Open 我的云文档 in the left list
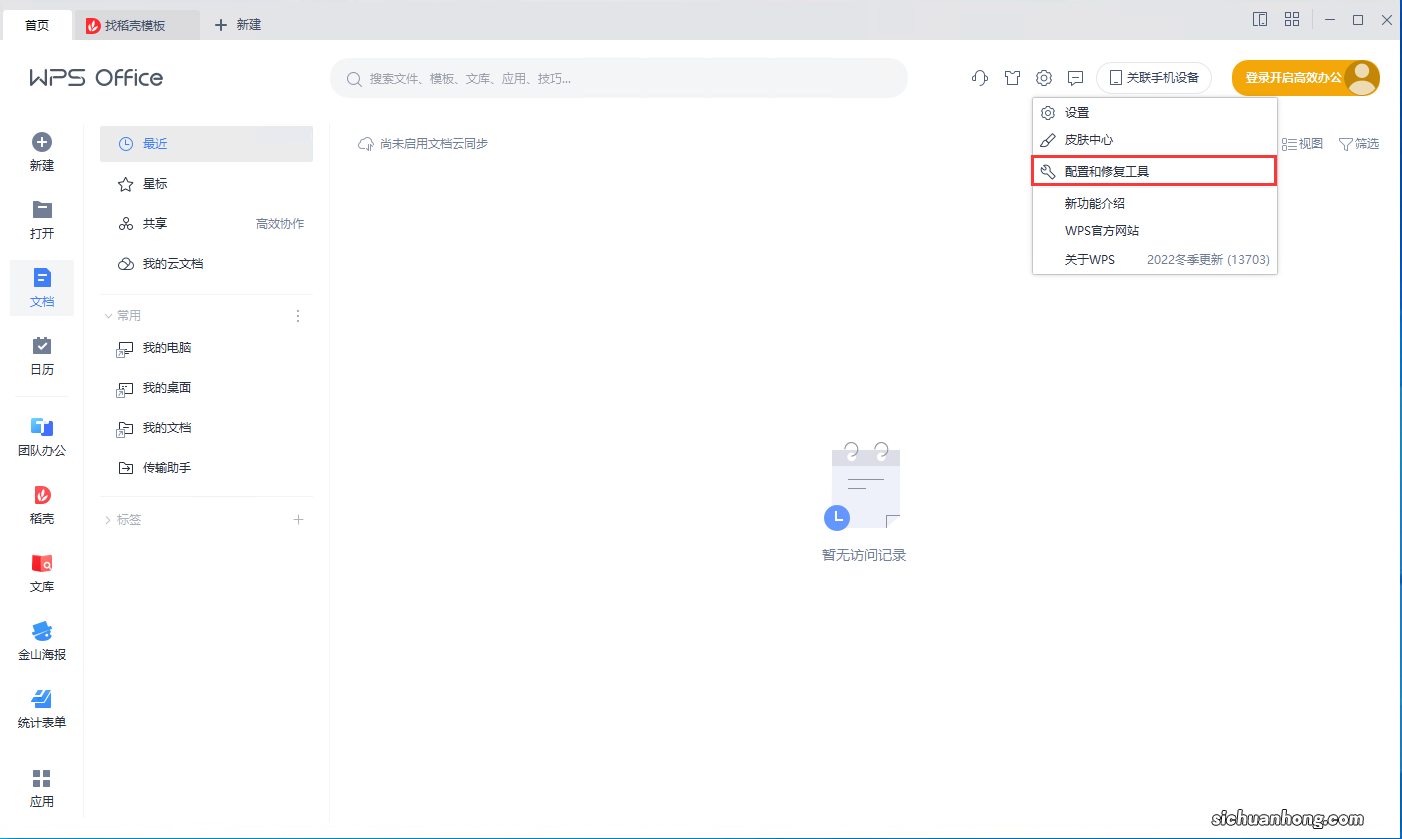1402x839 pixels. click(206, 264)
